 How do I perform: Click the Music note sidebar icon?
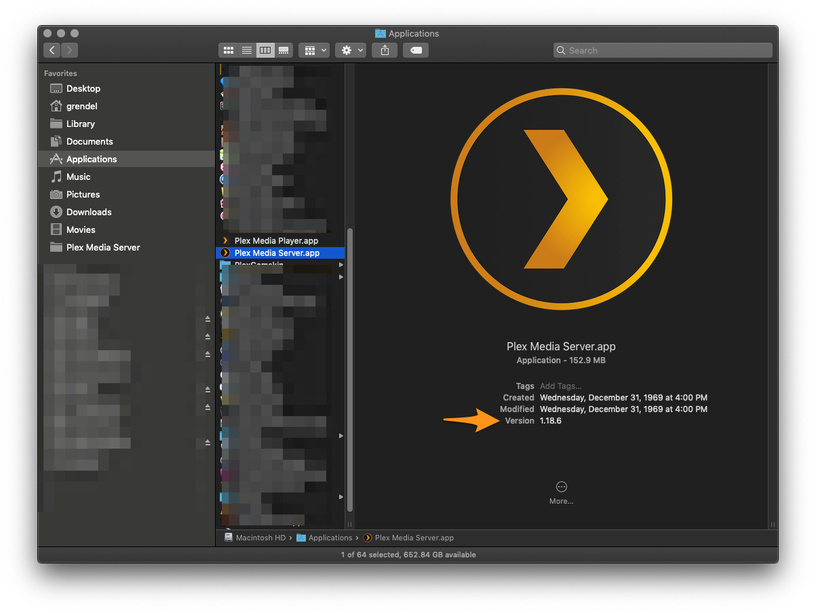(x=56, y=177)
